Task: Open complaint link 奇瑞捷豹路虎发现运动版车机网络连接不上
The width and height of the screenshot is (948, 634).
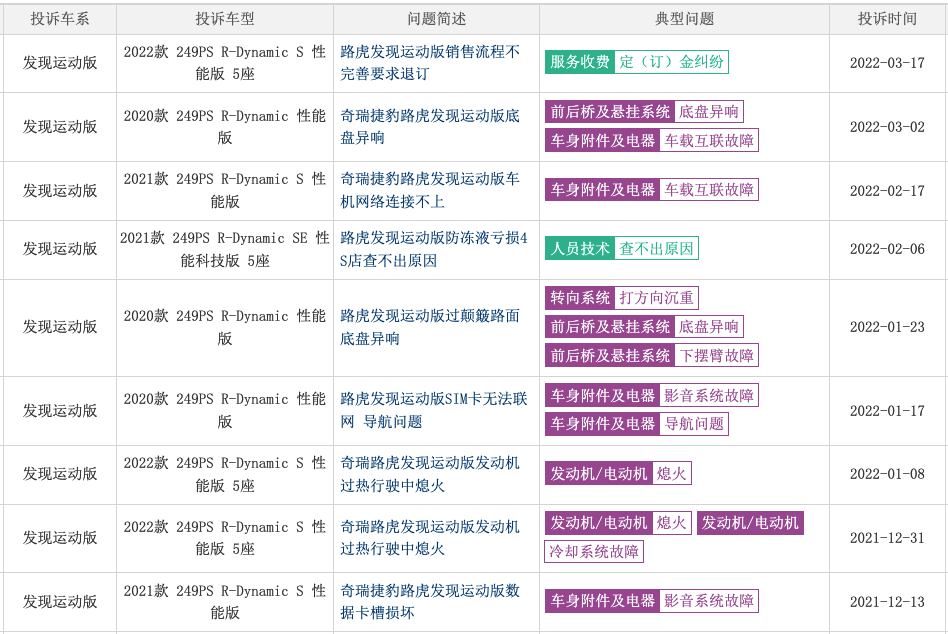Action: [x=430, y=190]
